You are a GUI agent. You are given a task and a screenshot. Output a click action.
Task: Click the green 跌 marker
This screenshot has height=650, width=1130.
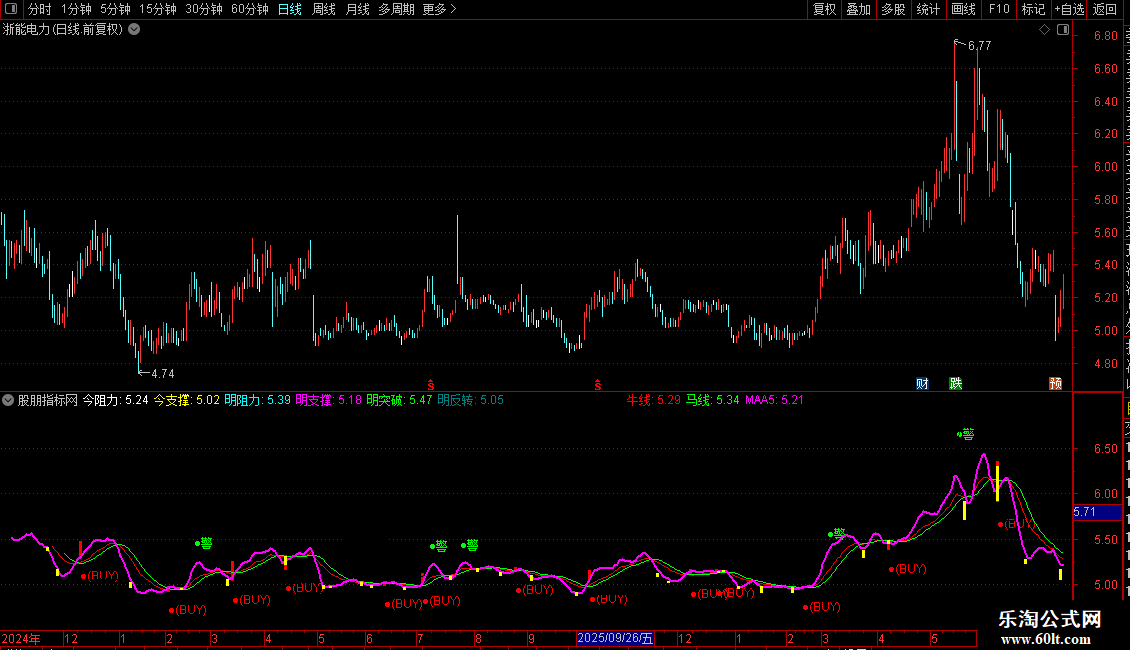[x=956, y=383]
